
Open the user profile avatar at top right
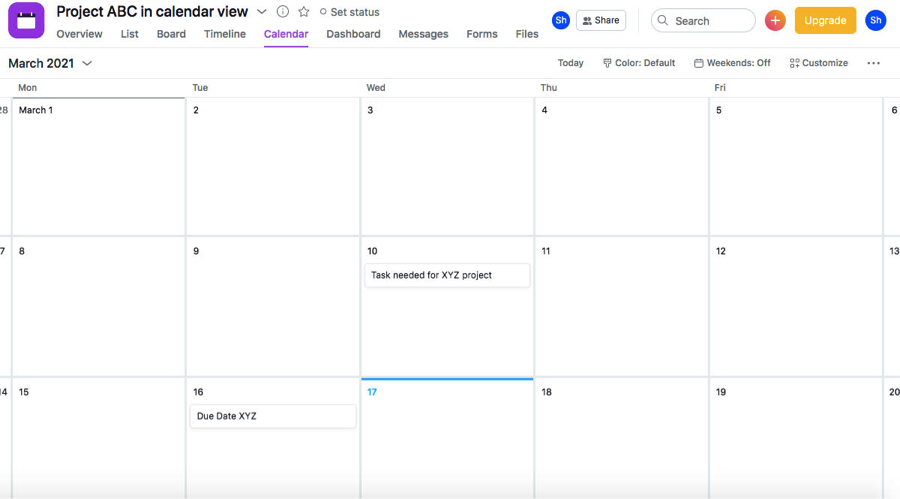pos(875,20)
